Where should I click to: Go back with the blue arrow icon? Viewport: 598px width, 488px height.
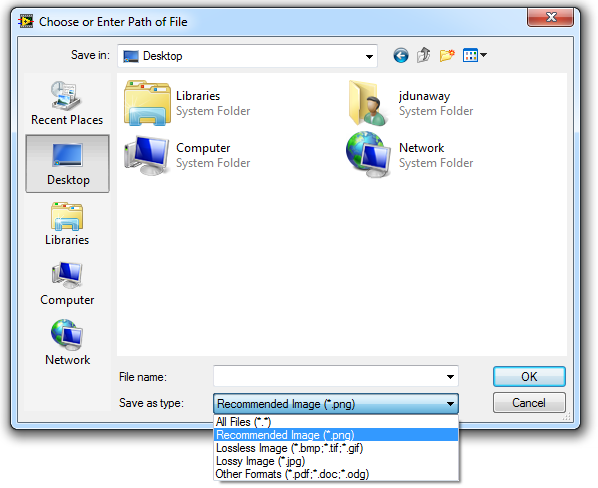click(400, 56)
